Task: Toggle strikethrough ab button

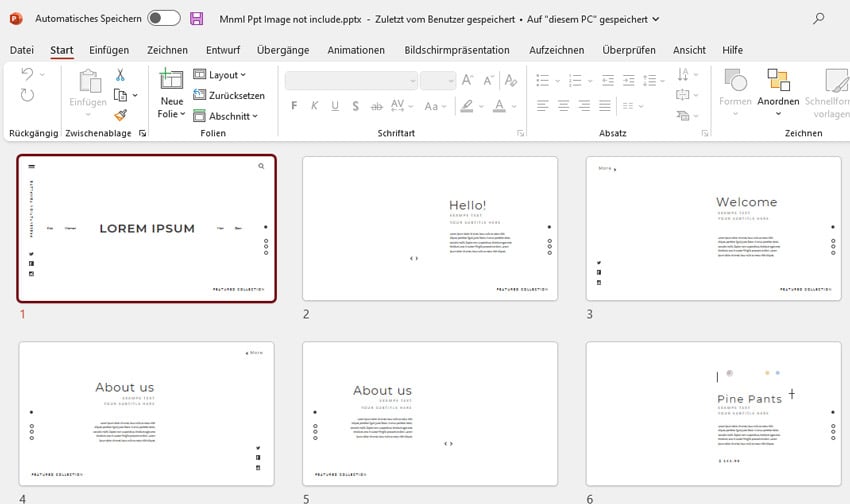Action: [377, 106]
